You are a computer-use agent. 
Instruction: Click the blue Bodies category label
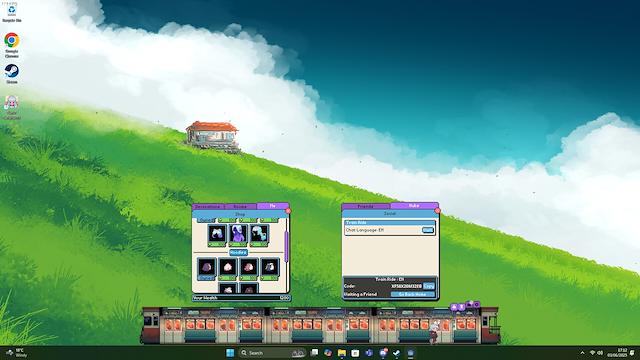pos(238,253)
